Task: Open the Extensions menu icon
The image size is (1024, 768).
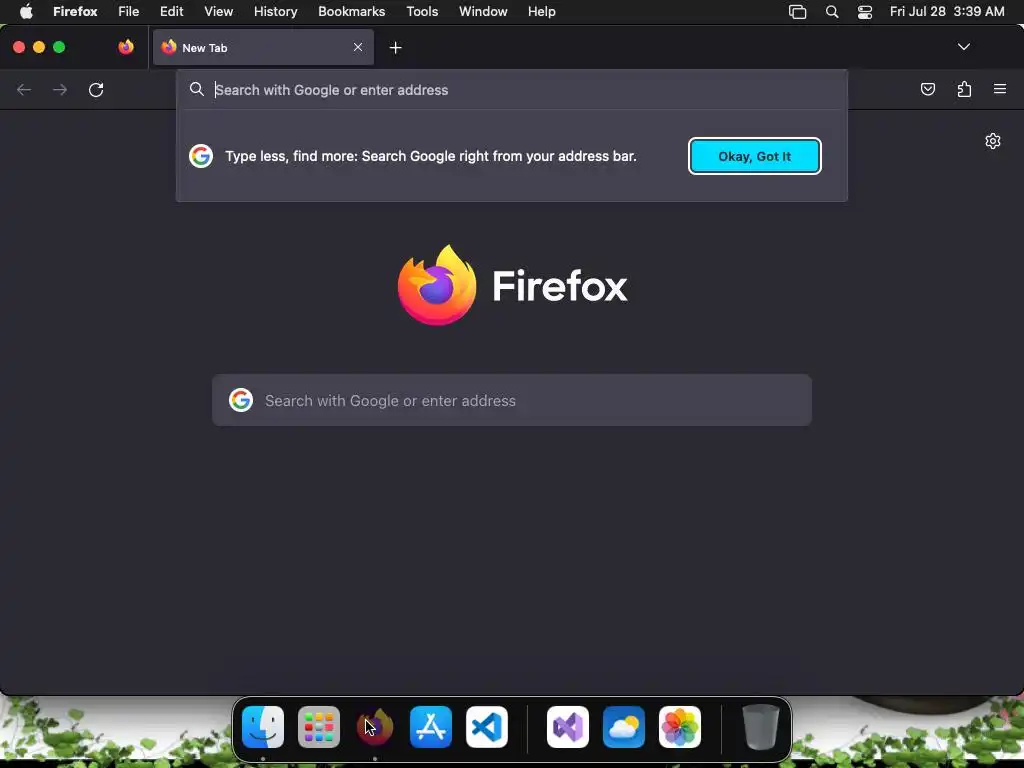Action: point(964,89)
